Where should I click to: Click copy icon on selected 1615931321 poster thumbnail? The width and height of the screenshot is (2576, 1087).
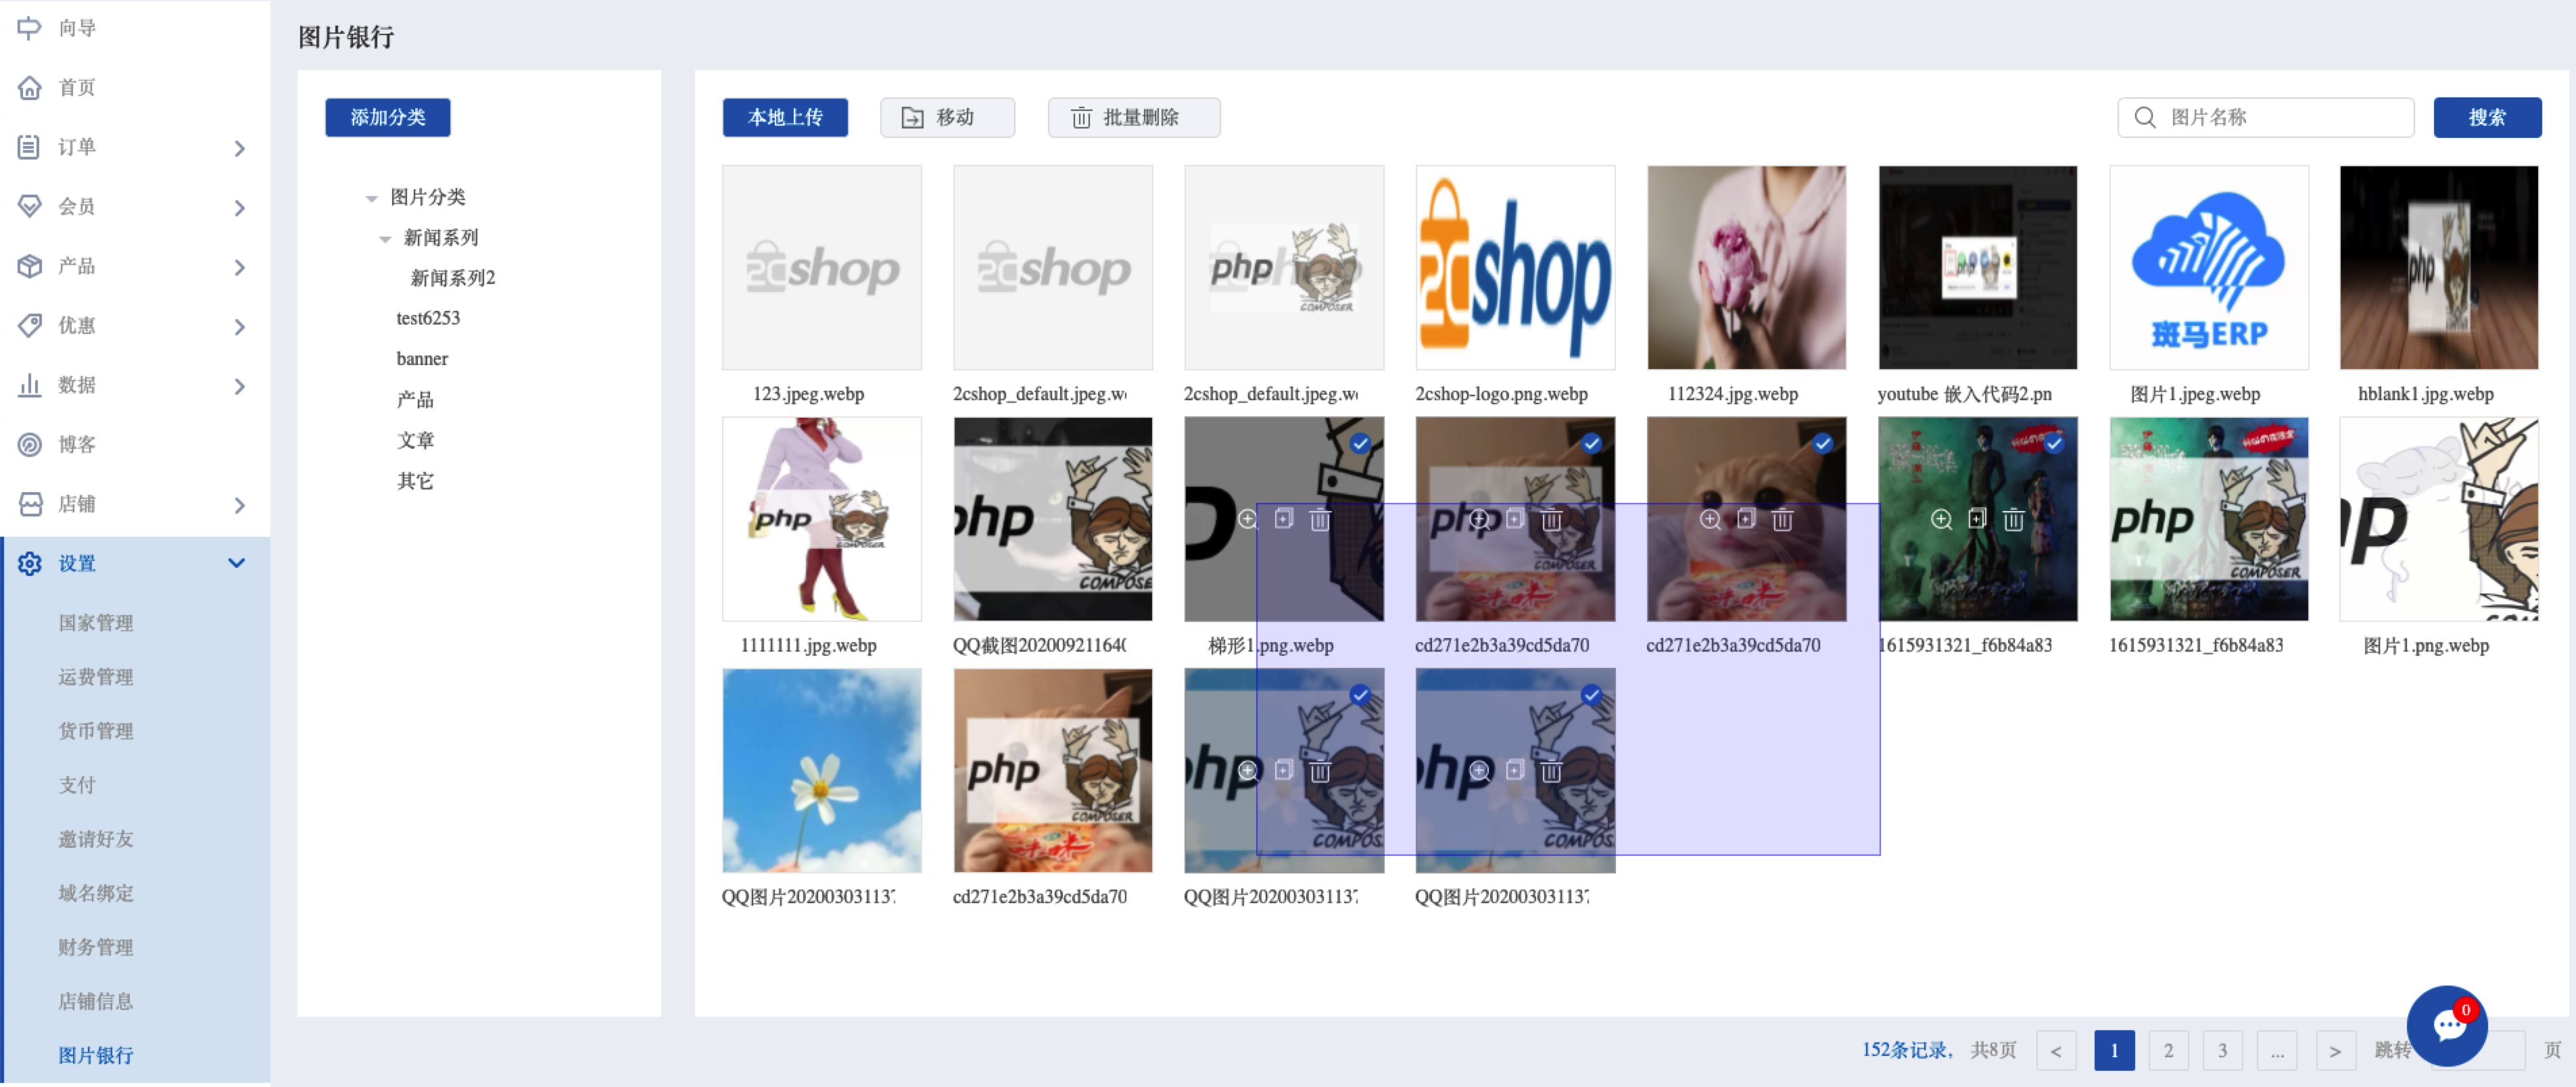click(x=1977, y=519)
